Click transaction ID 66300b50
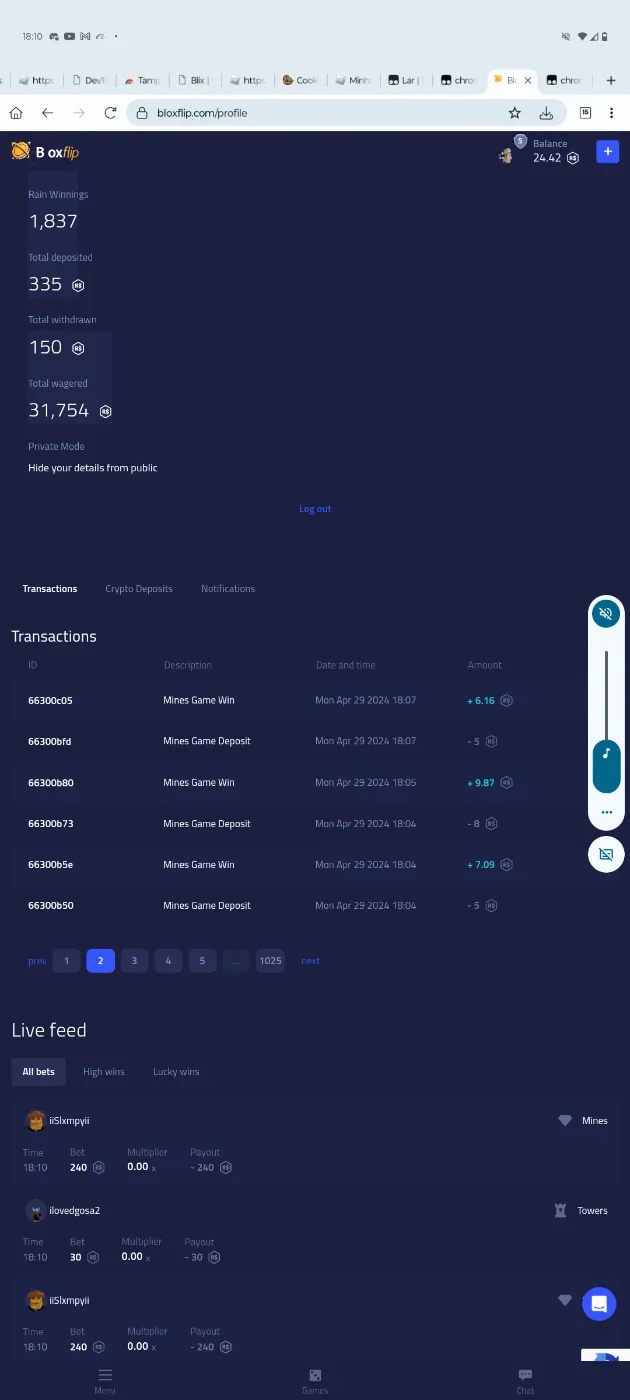The image size is (630, 1400). click(50, 906)
